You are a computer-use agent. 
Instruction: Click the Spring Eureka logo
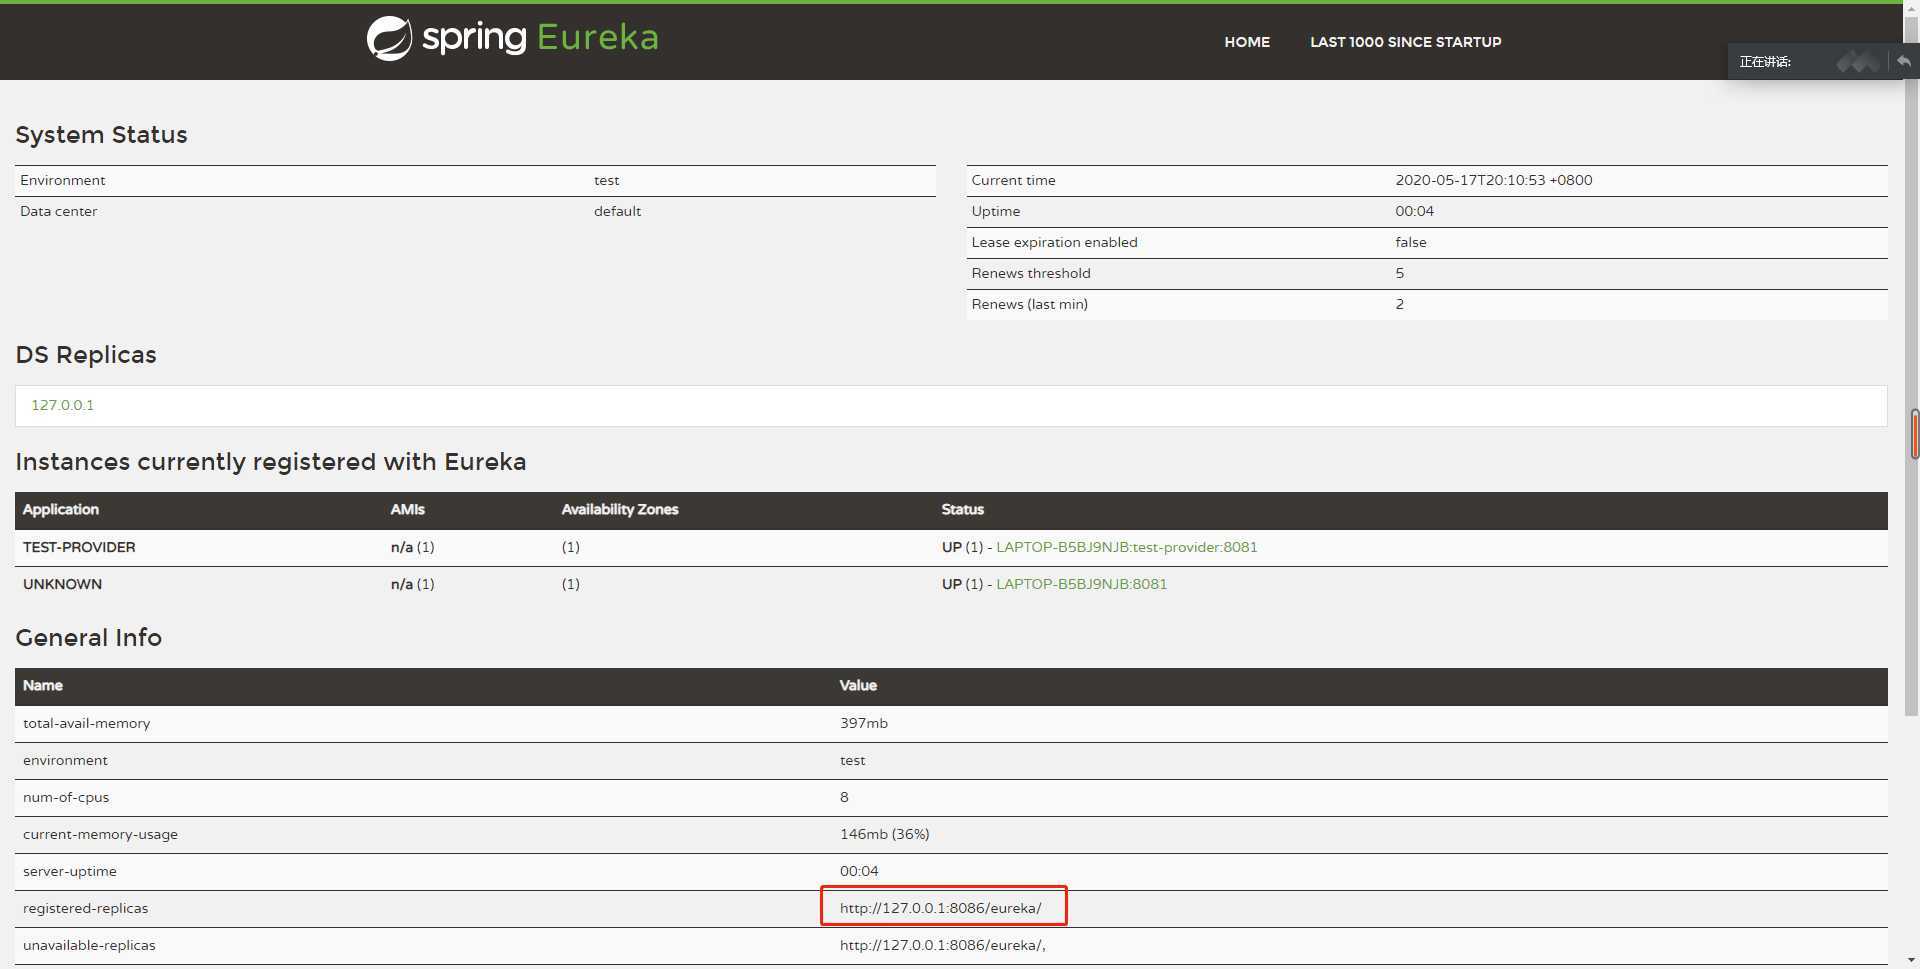pyautogui.click(x=512, y=39)
